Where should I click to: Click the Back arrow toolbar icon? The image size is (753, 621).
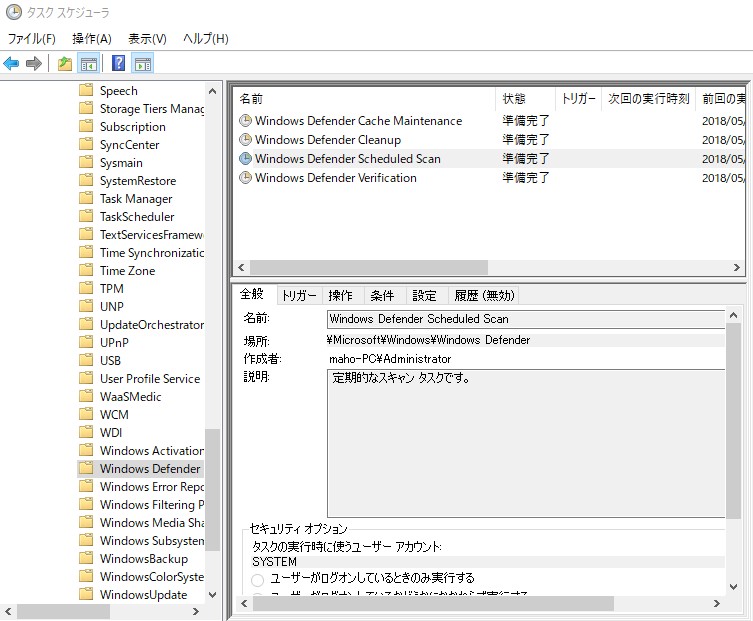pyautogui.click(x=11, y=63)
